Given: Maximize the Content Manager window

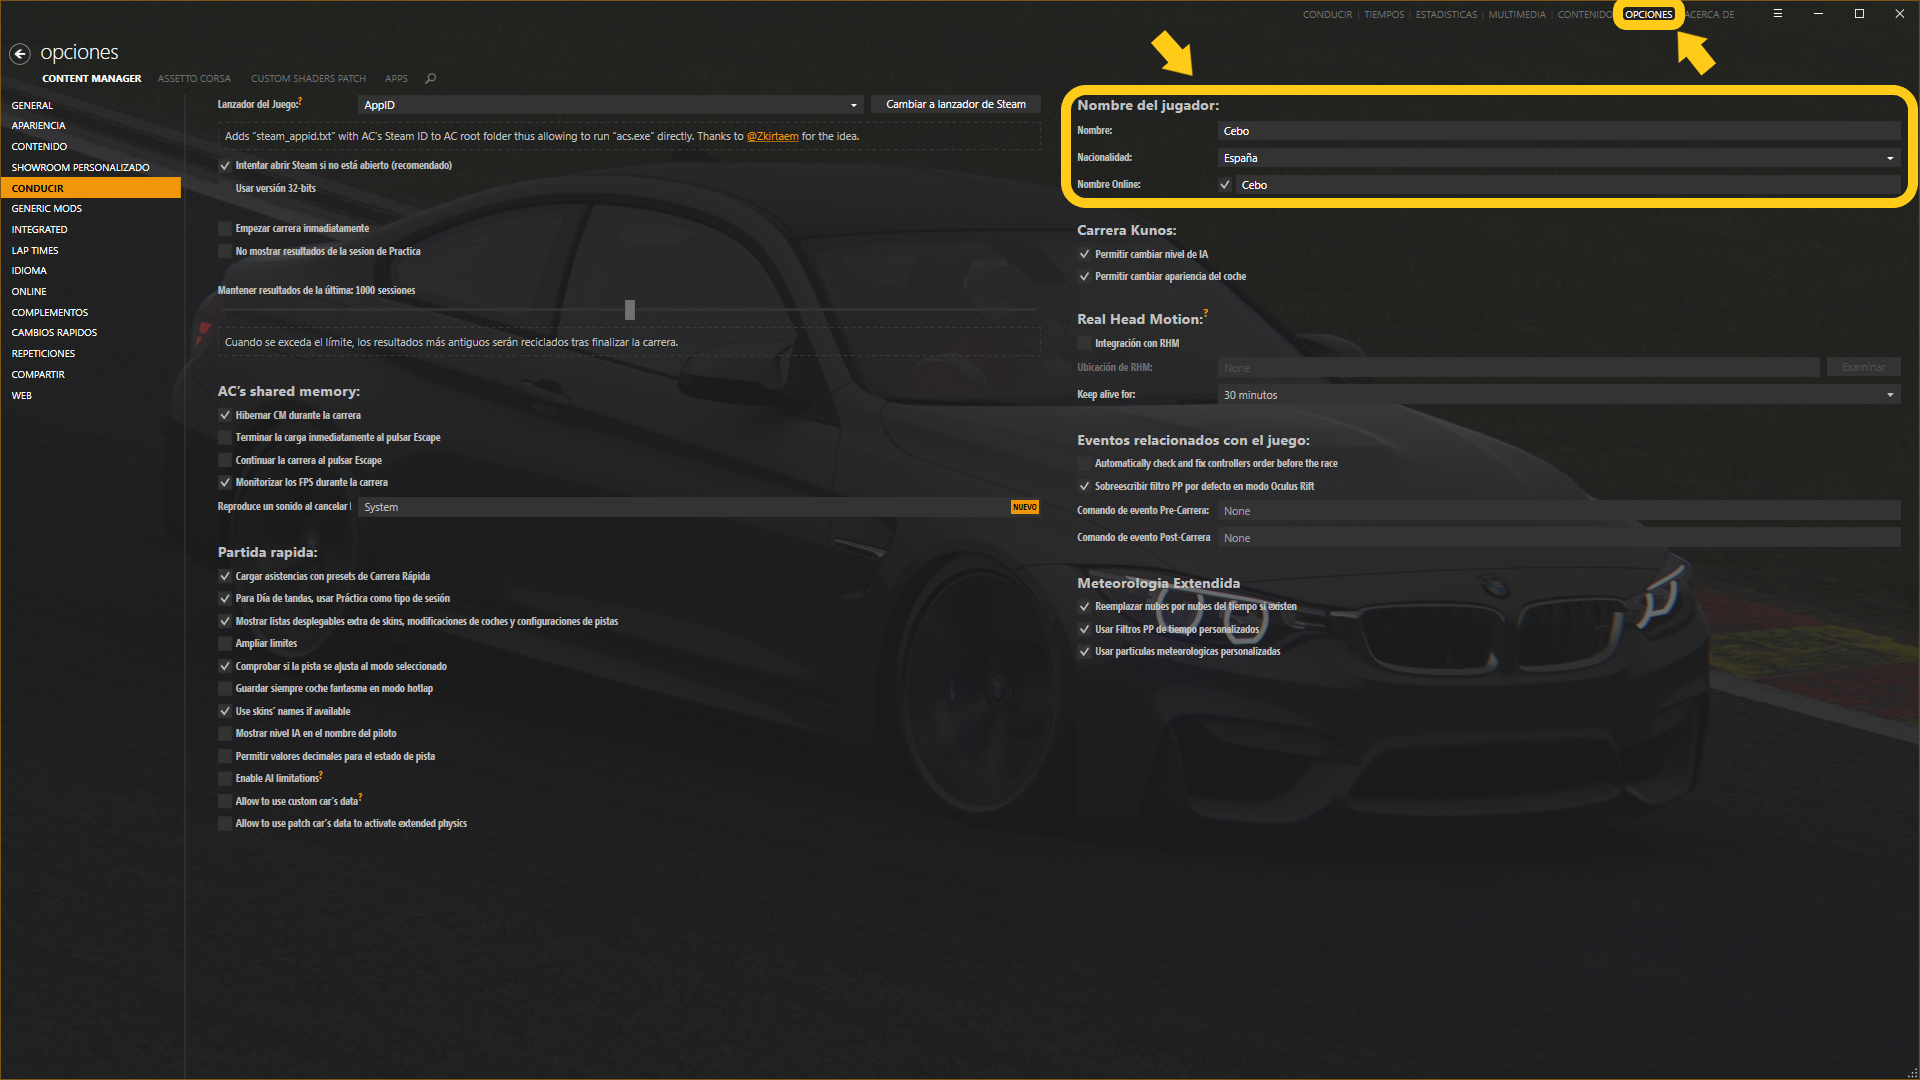Looking at the screenshot, I should coord(1859,14).
